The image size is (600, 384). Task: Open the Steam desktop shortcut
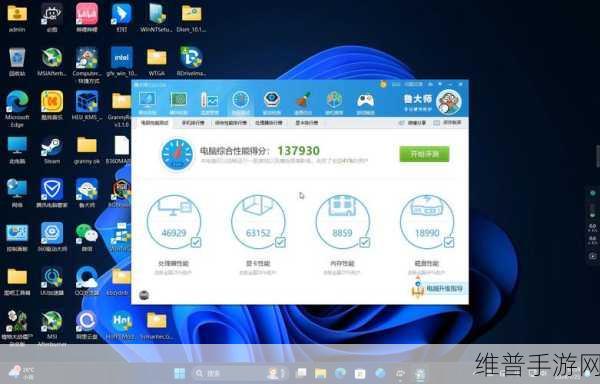[x=52, y=150]
